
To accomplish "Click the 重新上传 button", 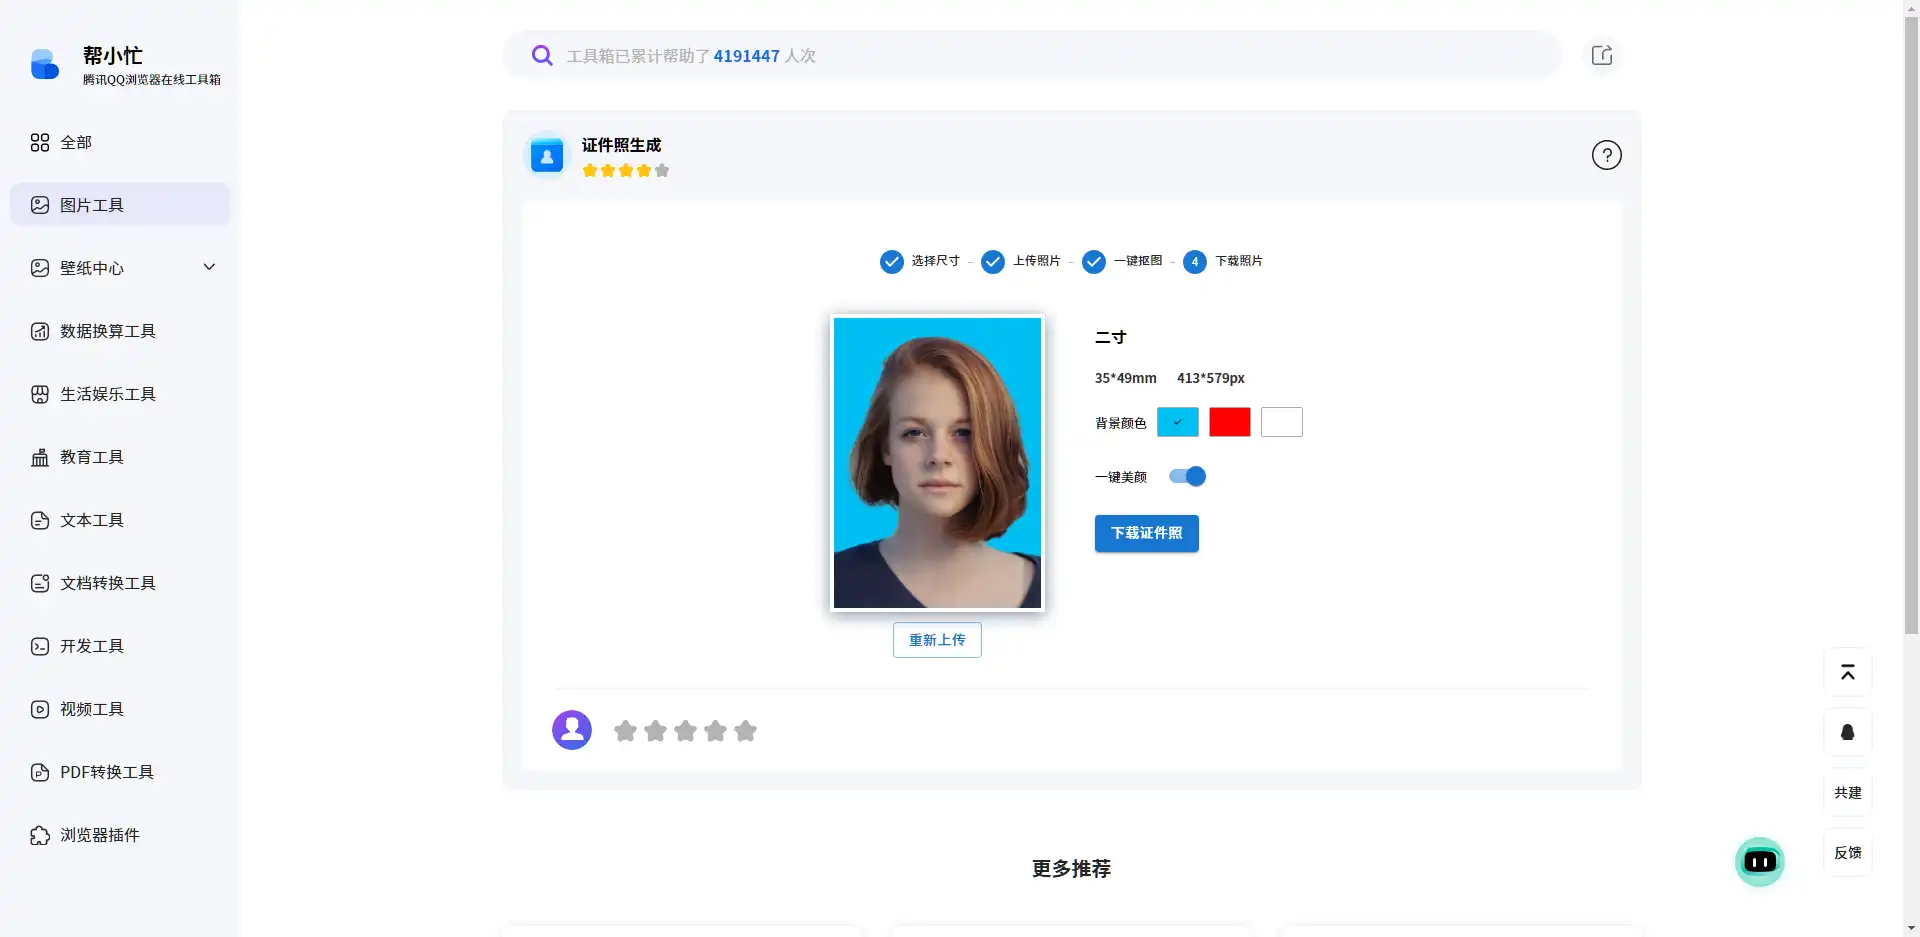I will [937, 640].
